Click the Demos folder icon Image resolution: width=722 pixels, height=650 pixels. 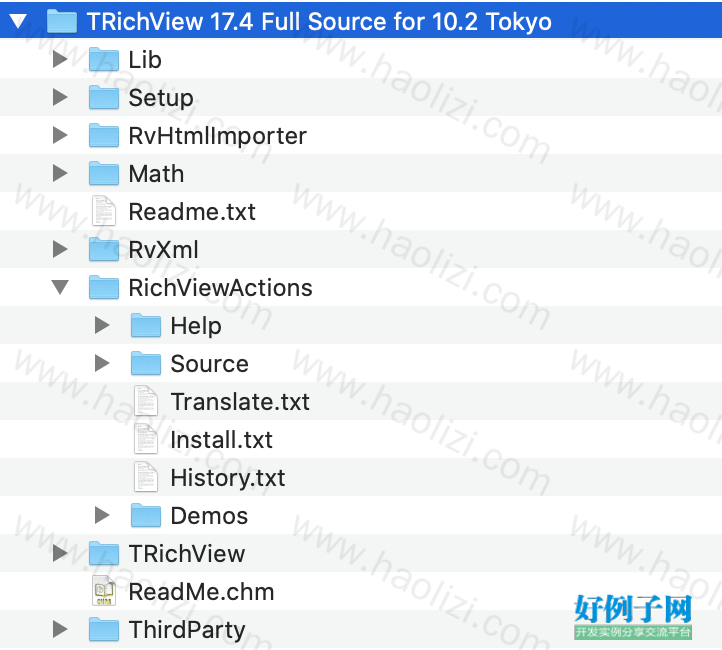146,515
